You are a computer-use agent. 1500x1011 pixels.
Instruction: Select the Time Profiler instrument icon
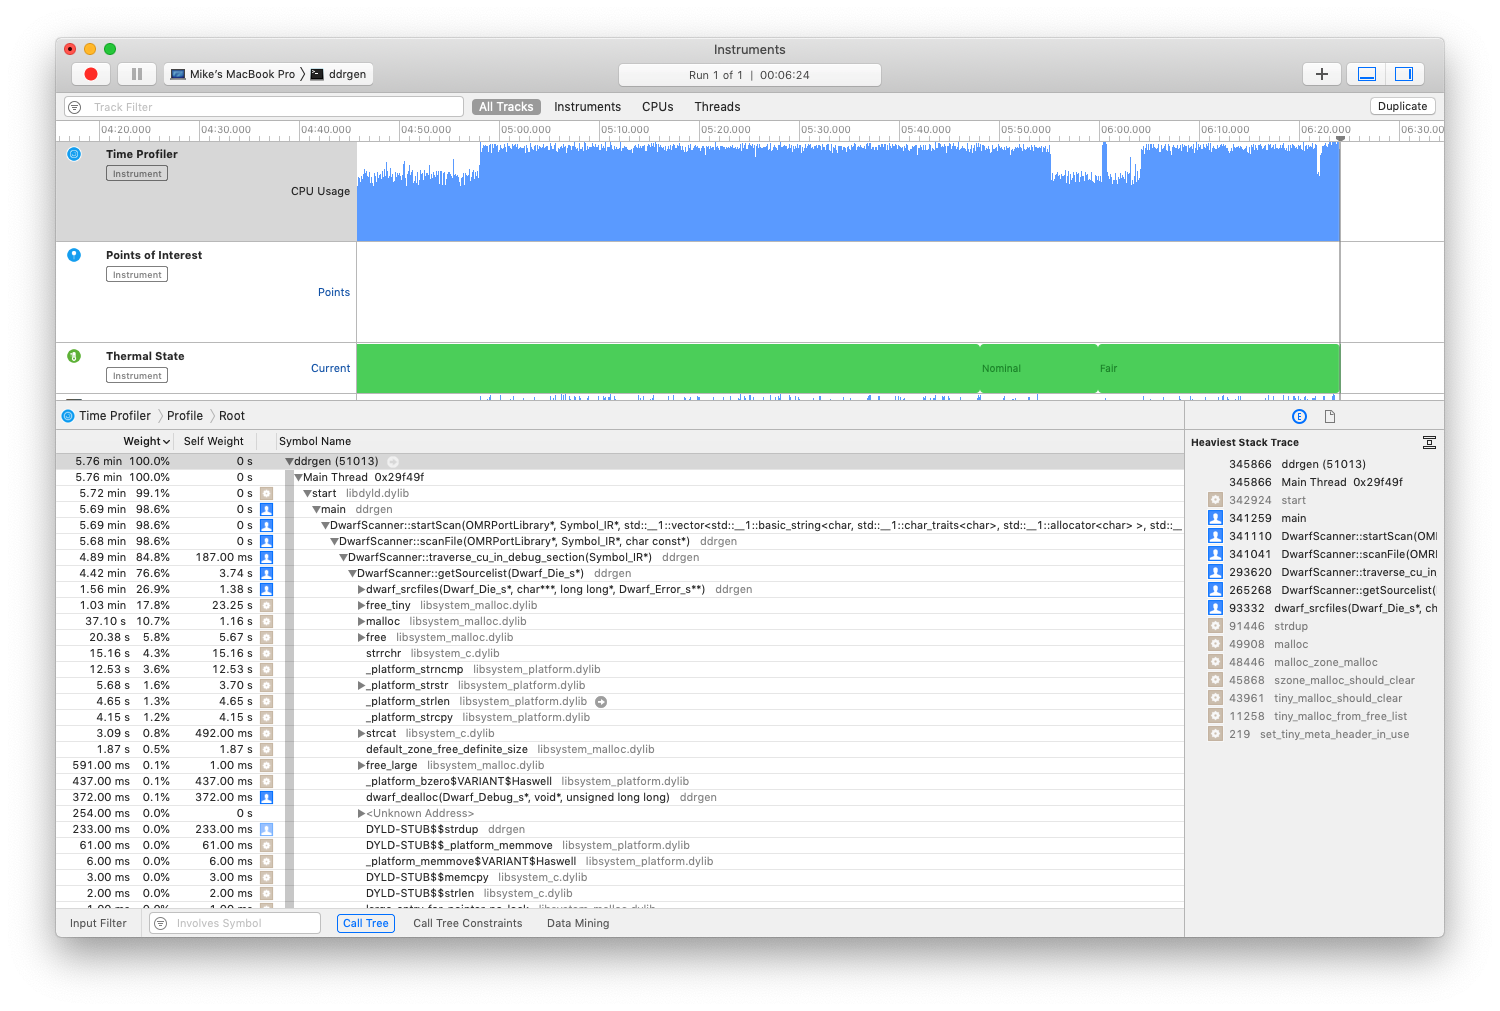pyautogui.click(x=74, y=154)
